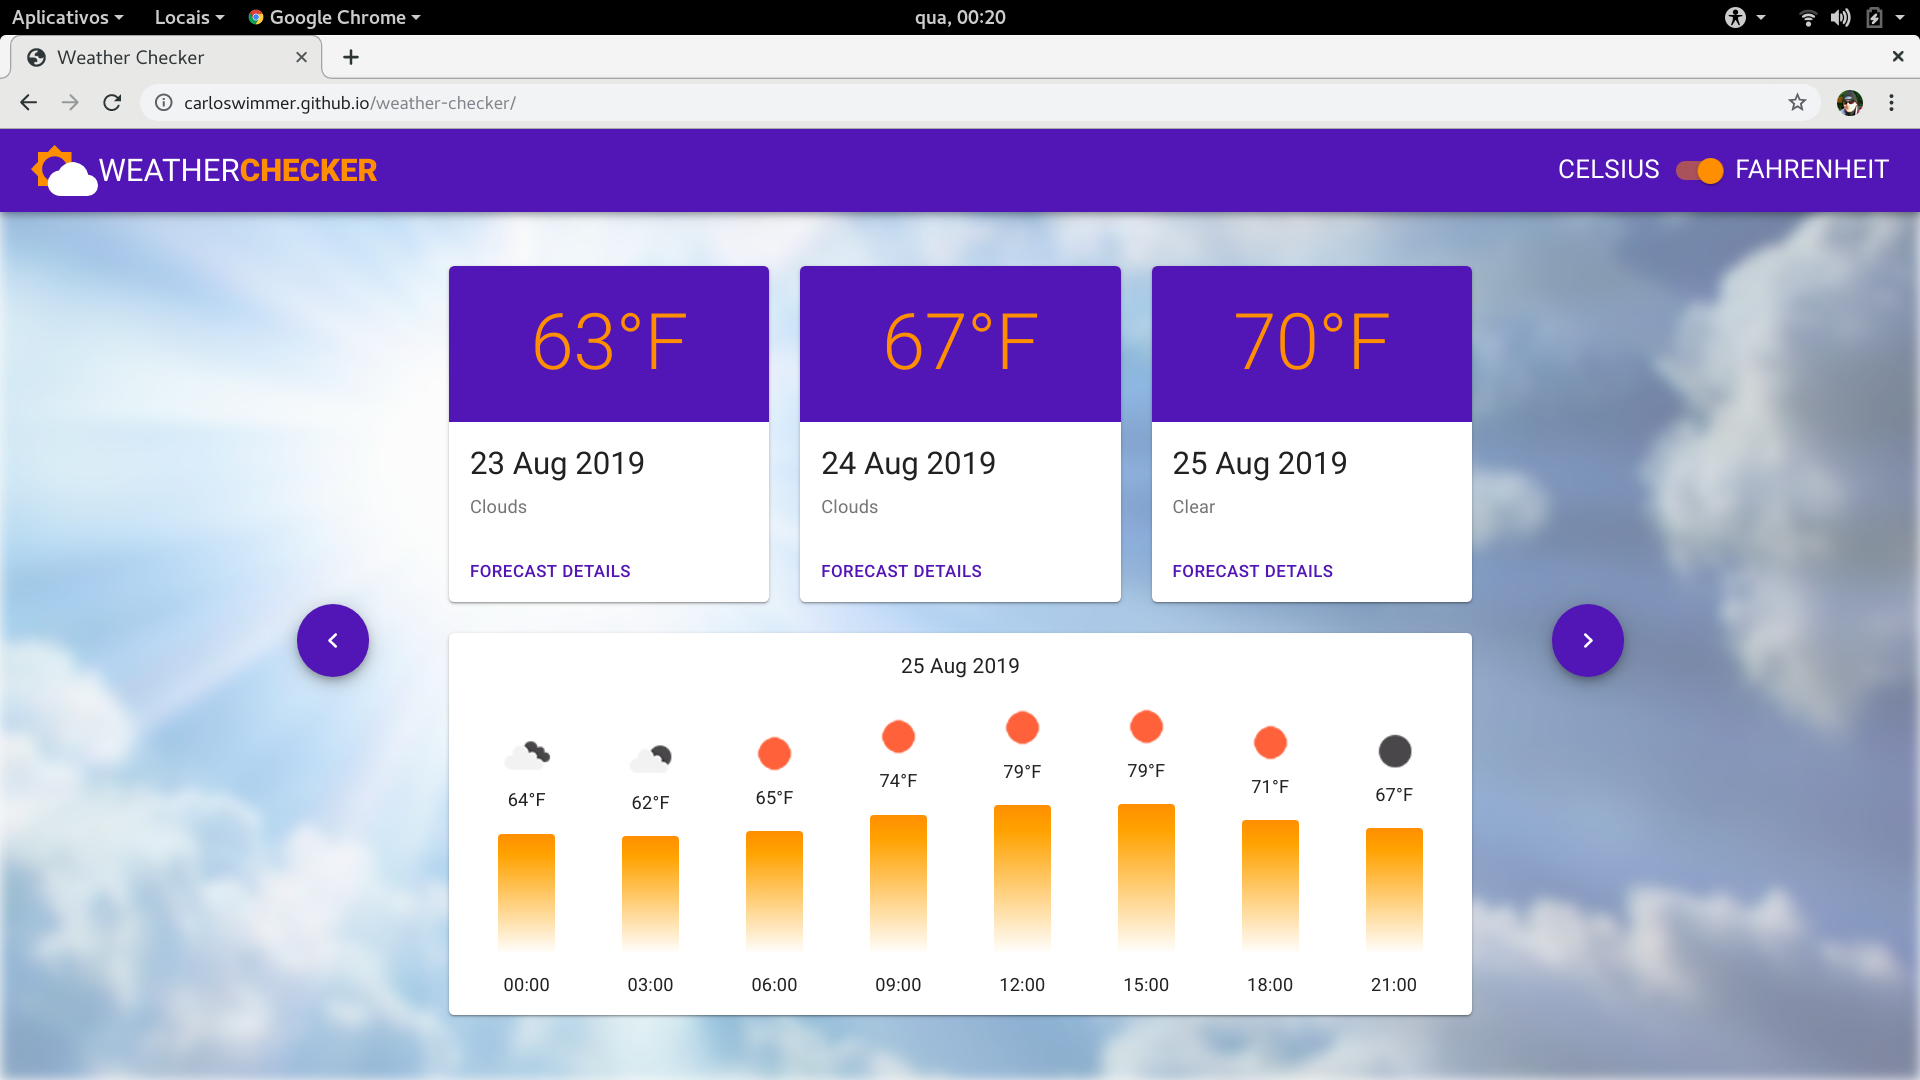The image size is (1920, 1080).
Task: Go to previous forecast days arrow
Action: click(x=333, y=641)
